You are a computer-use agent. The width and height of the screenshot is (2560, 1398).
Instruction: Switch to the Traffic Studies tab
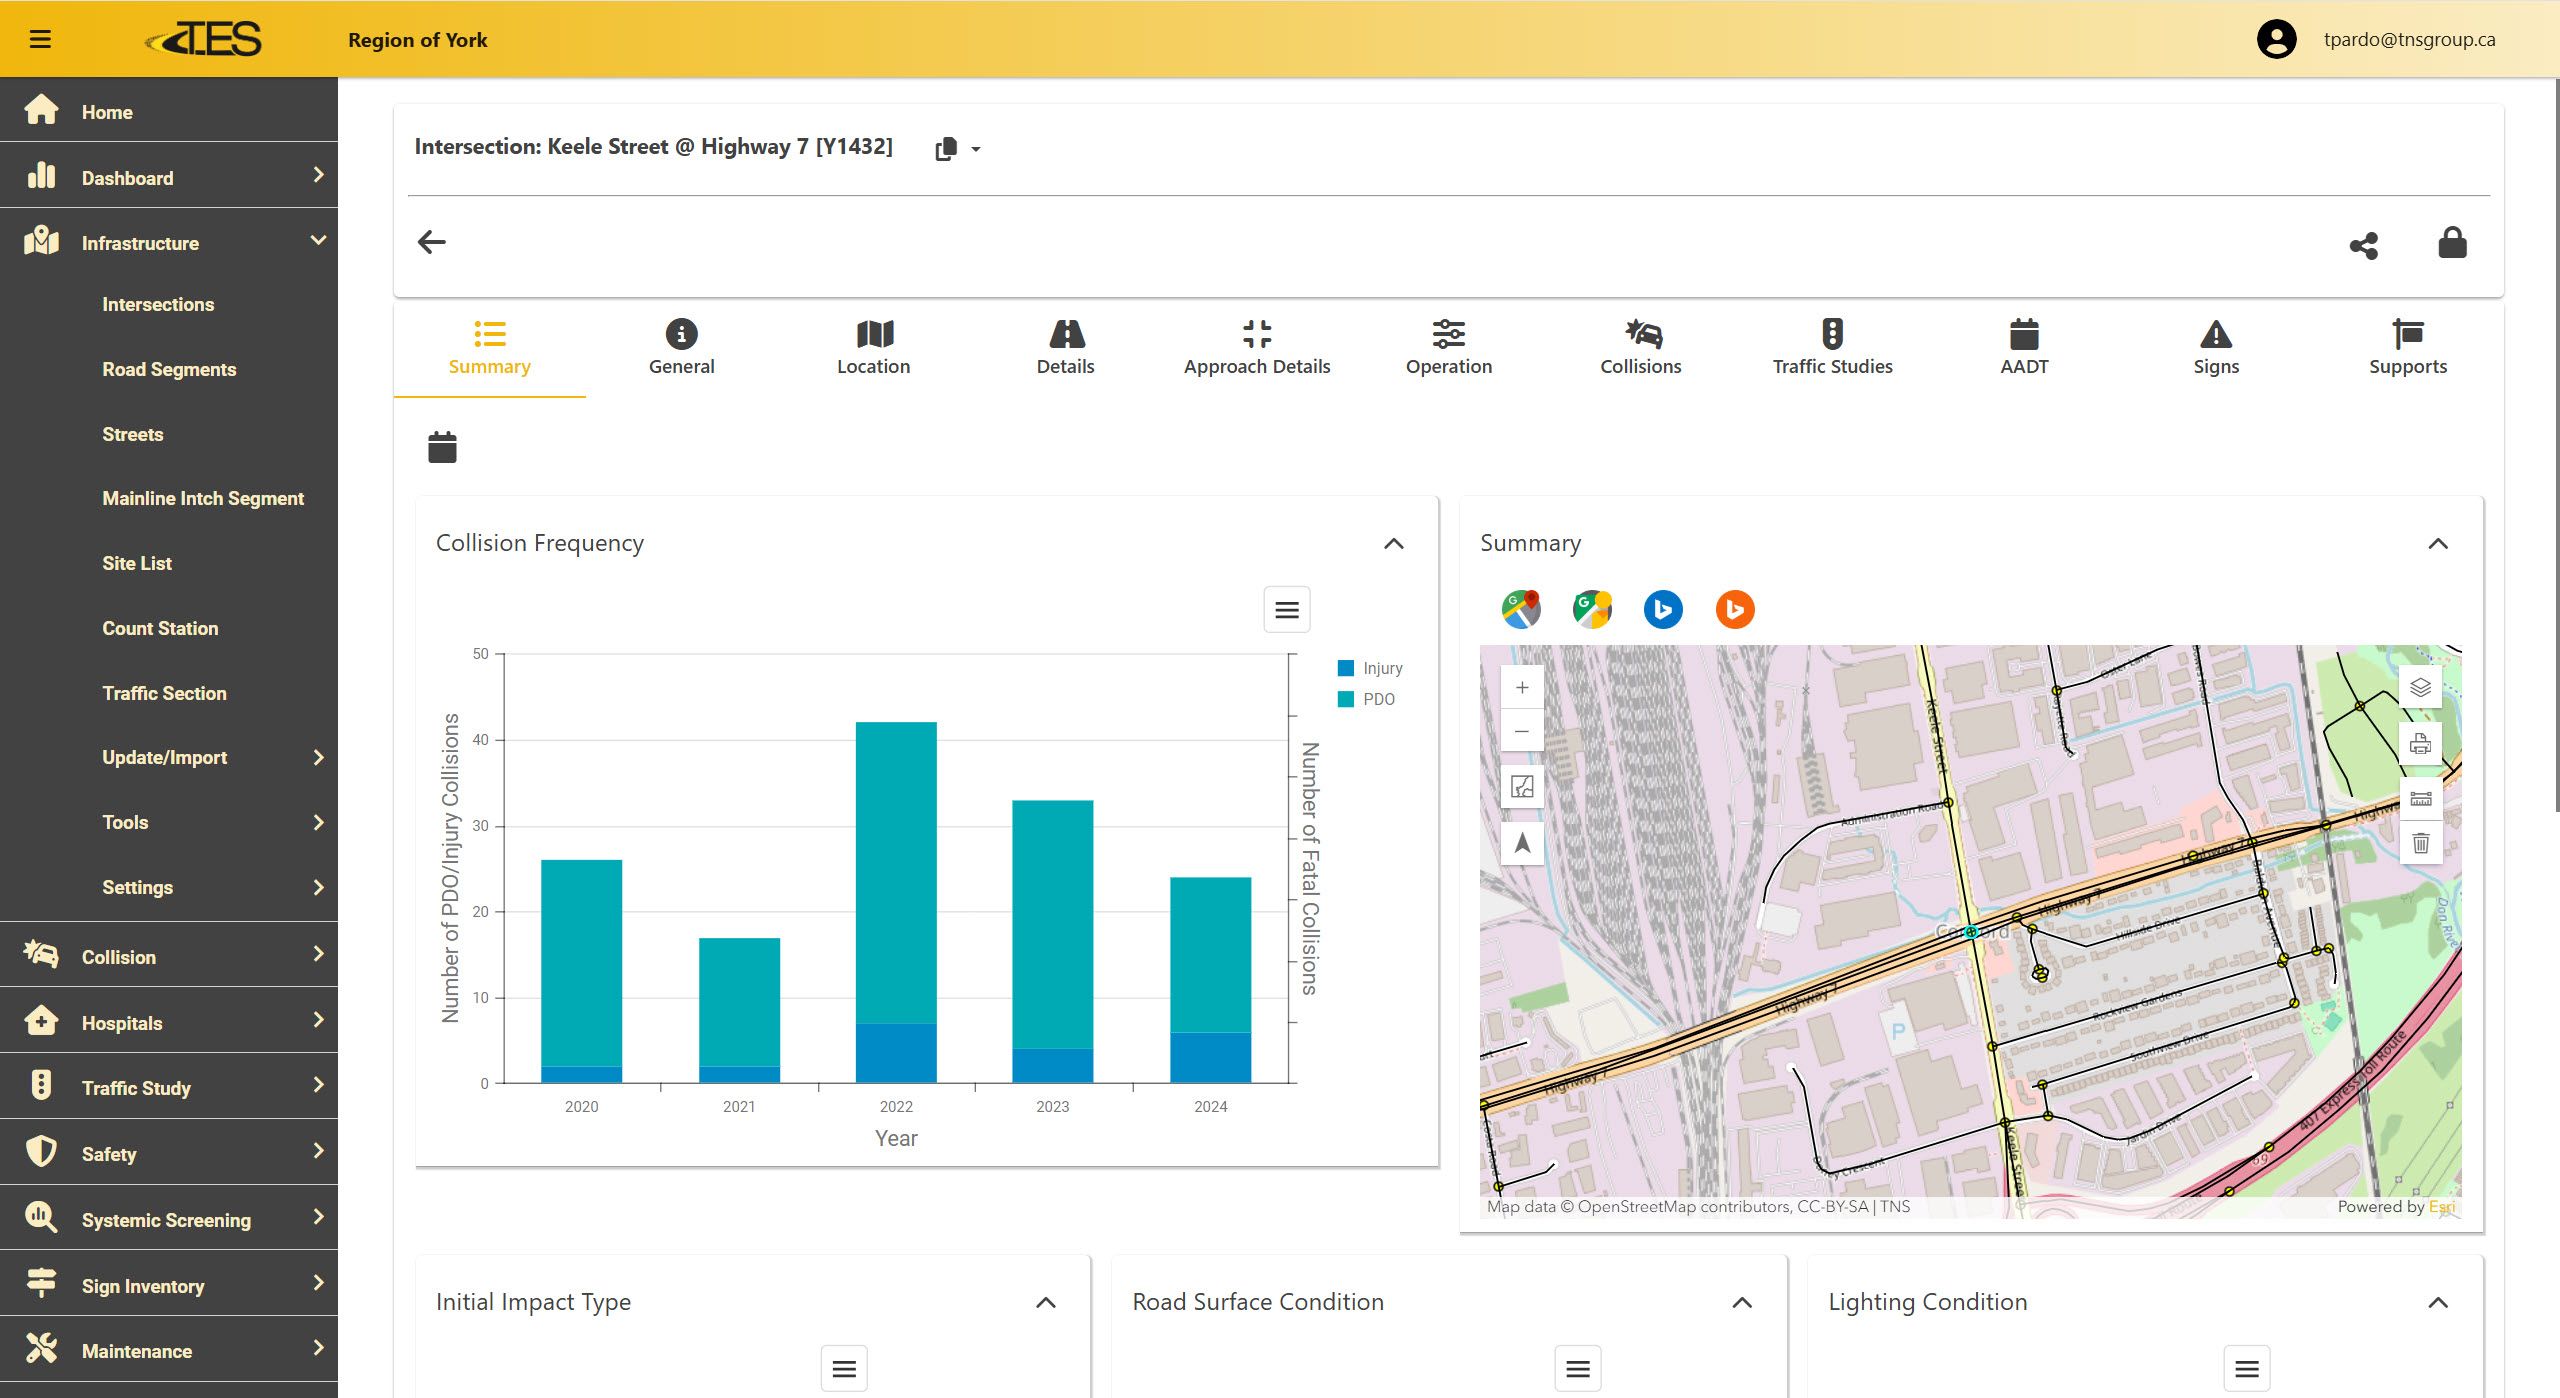tap(1832, 347)
